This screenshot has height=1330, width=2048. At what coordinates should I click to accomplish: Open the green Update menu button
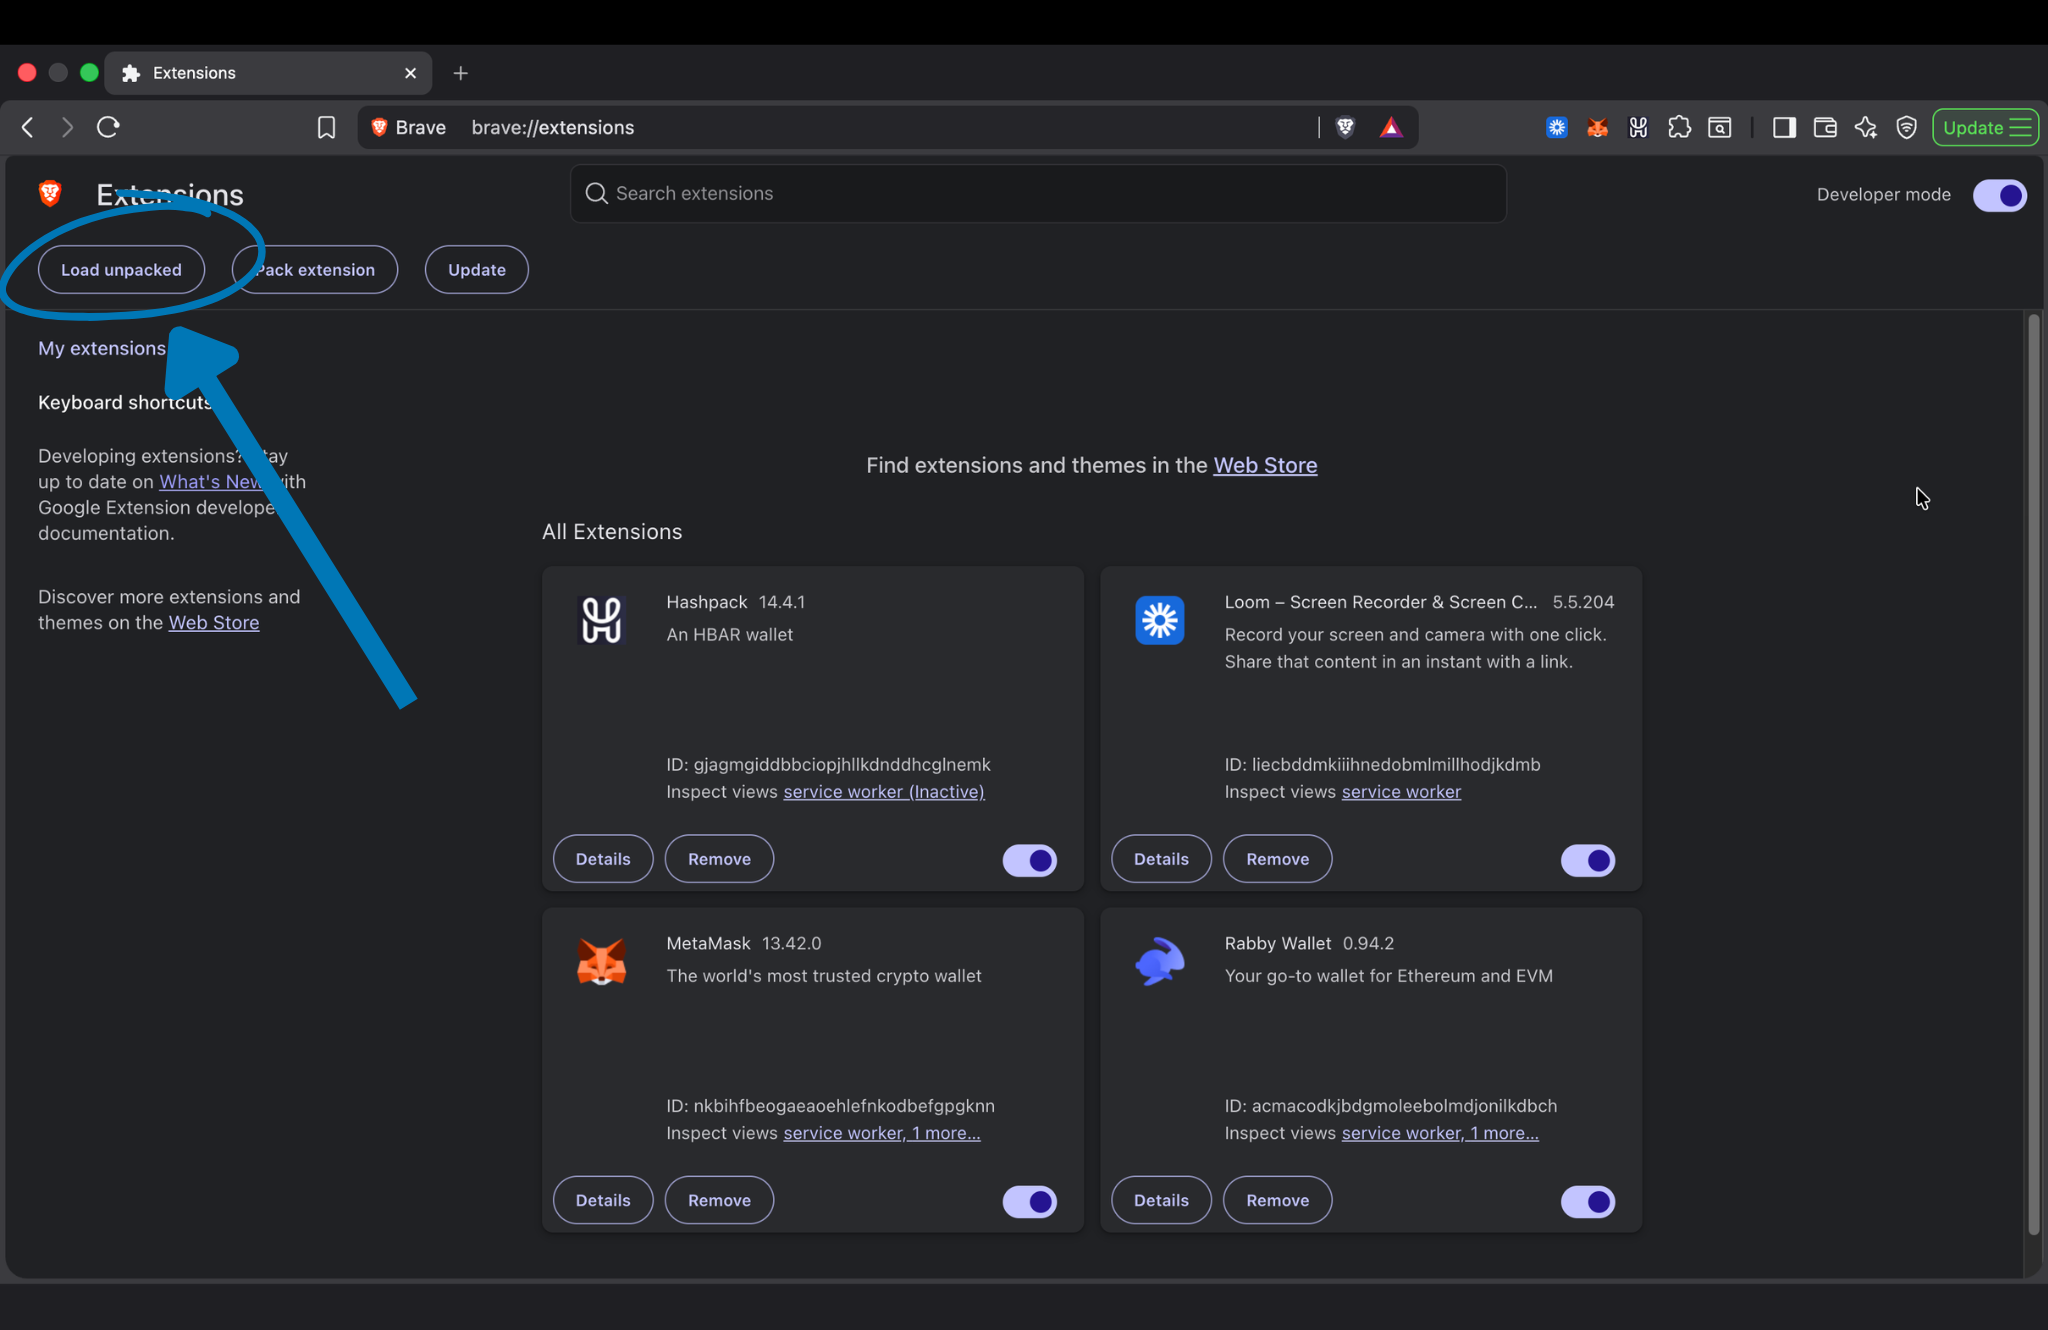click(1985, 127)
